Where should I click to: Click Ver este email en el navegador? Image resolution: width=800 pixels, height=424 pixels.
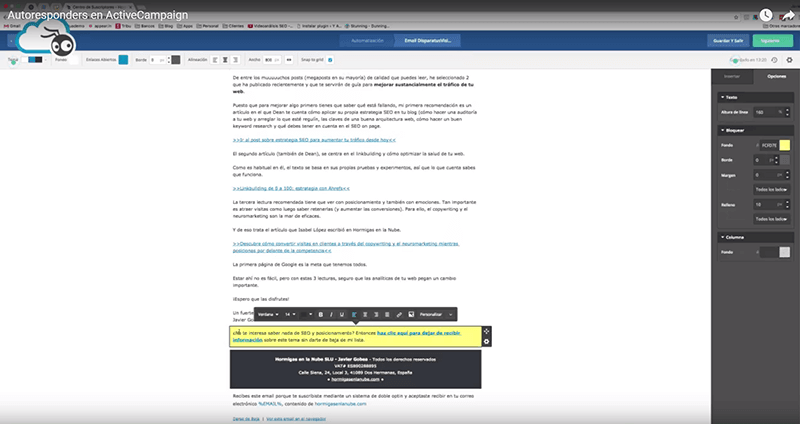point(296,419)
